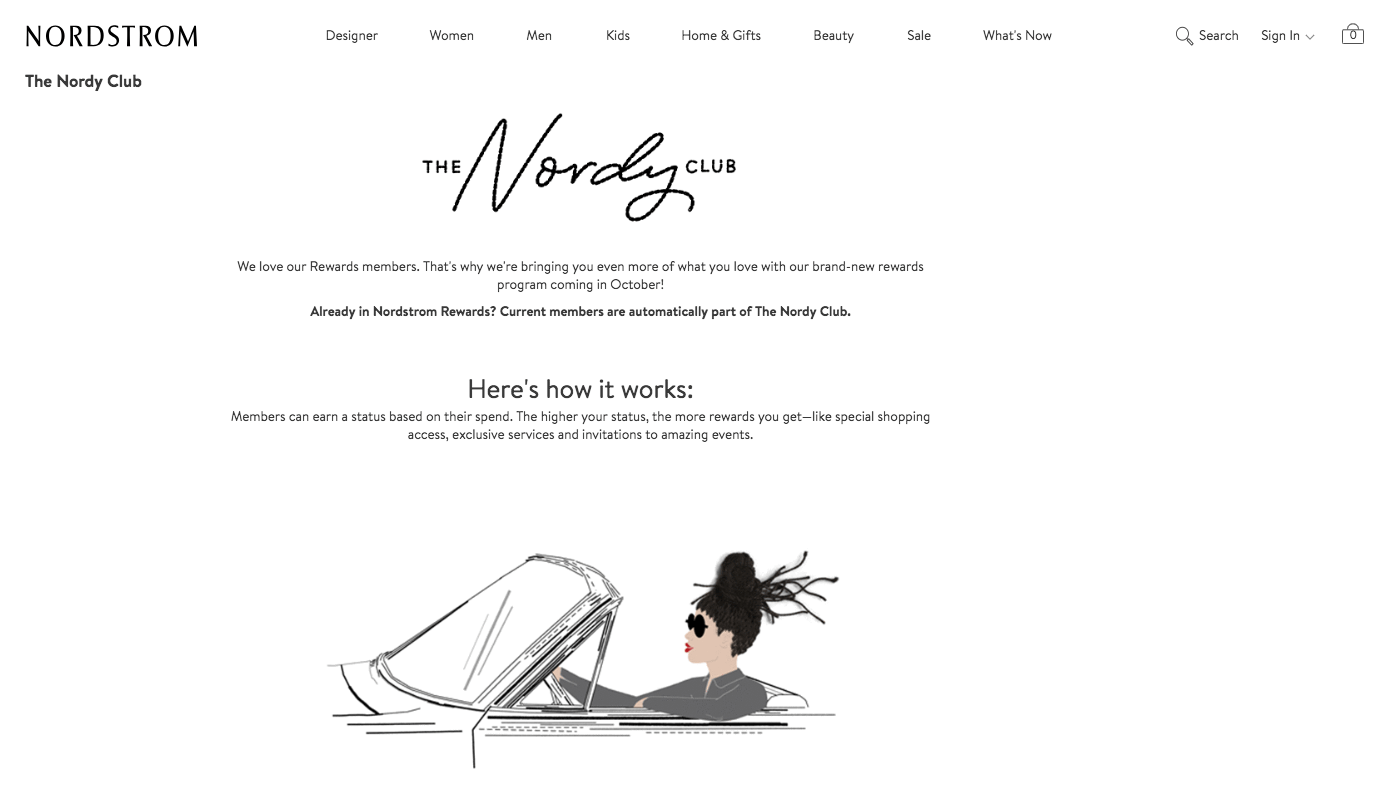Open the Women menu

(452, 36)
